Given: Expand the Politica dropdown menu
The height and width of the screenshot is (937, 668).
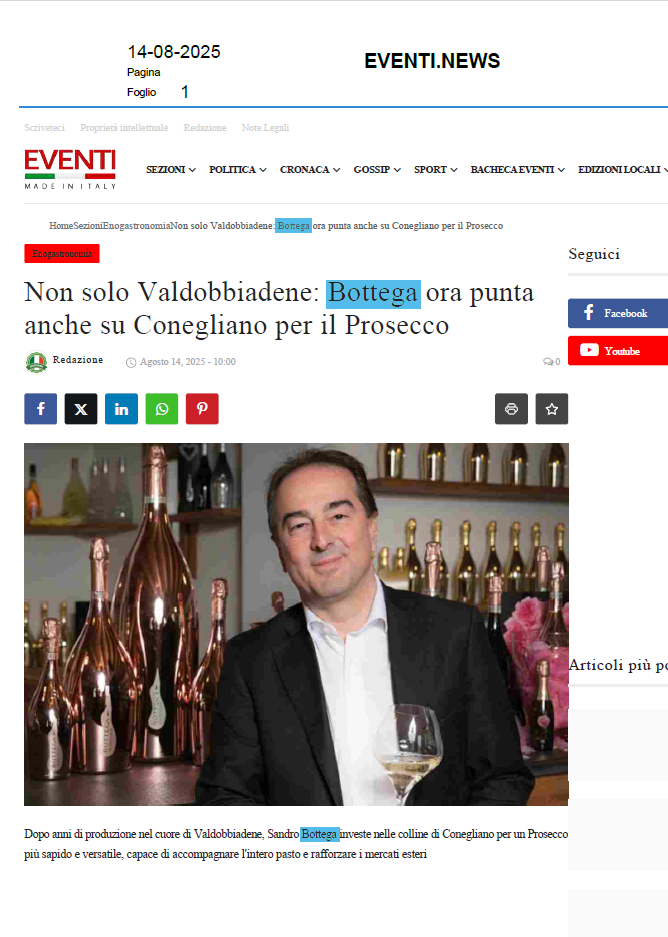Looking at the screenshot, I should [x=237, y=170].
